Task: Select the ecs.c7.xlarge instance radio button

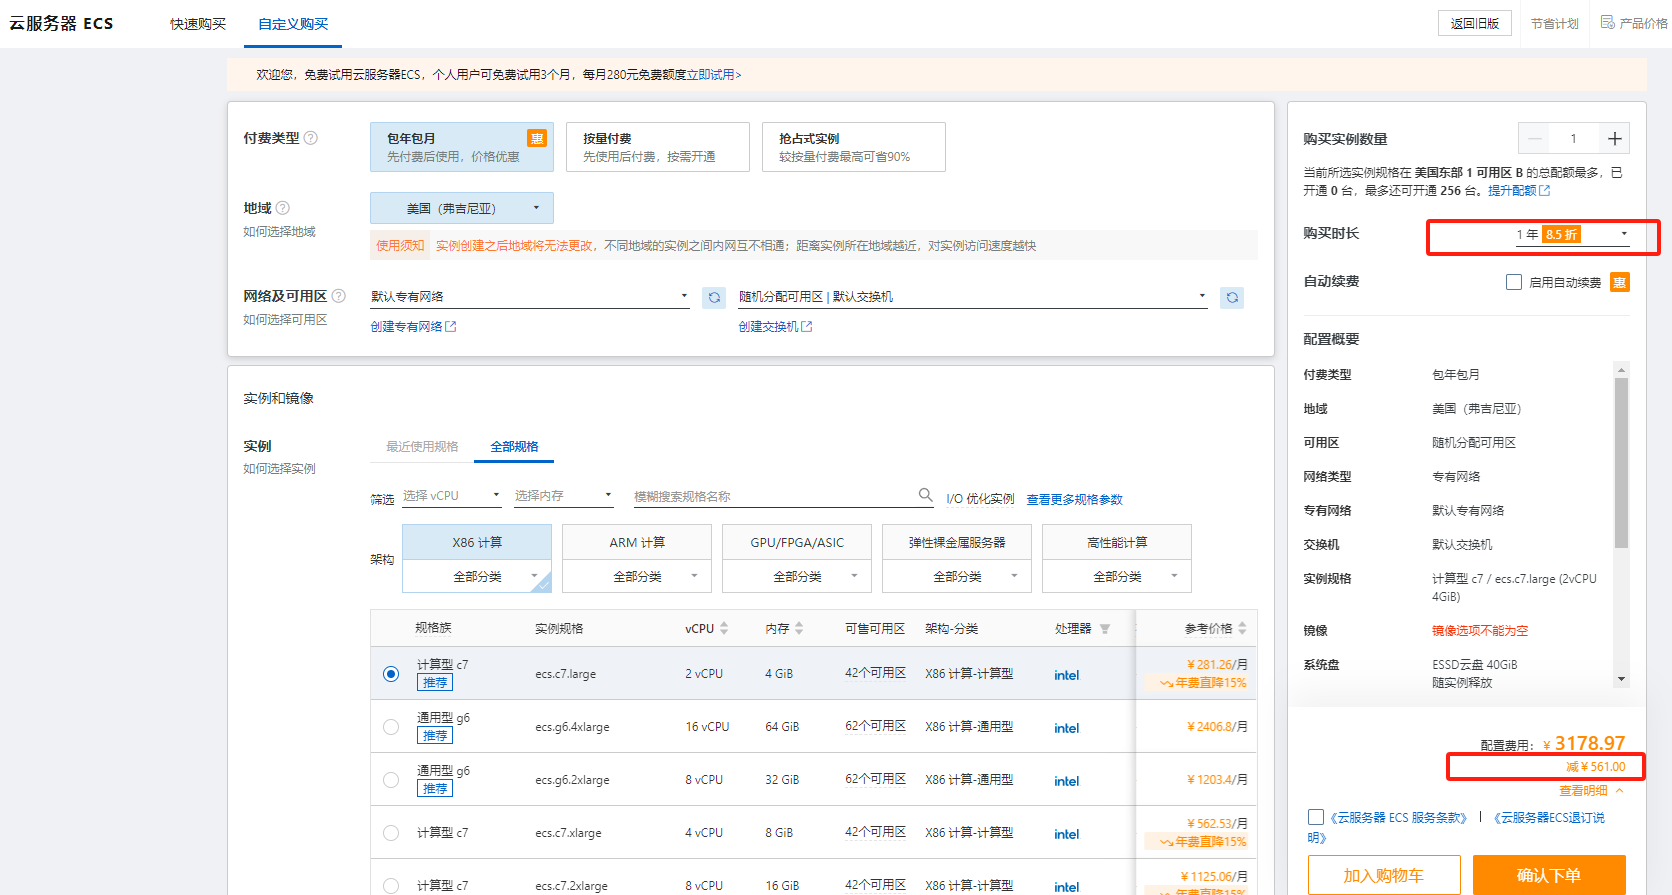Action: point(391,833)
